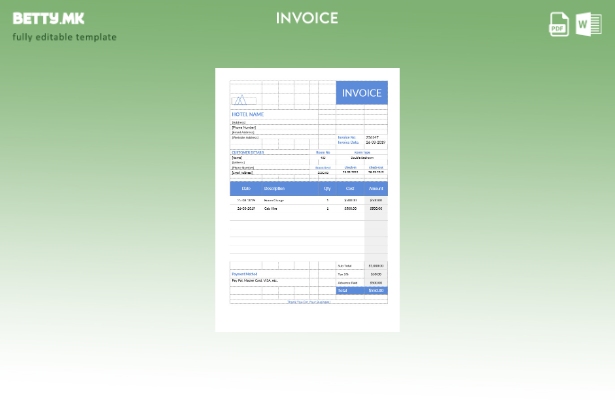Click the BETTY.MK logo
615x400 pixels.
coord(49,18)
